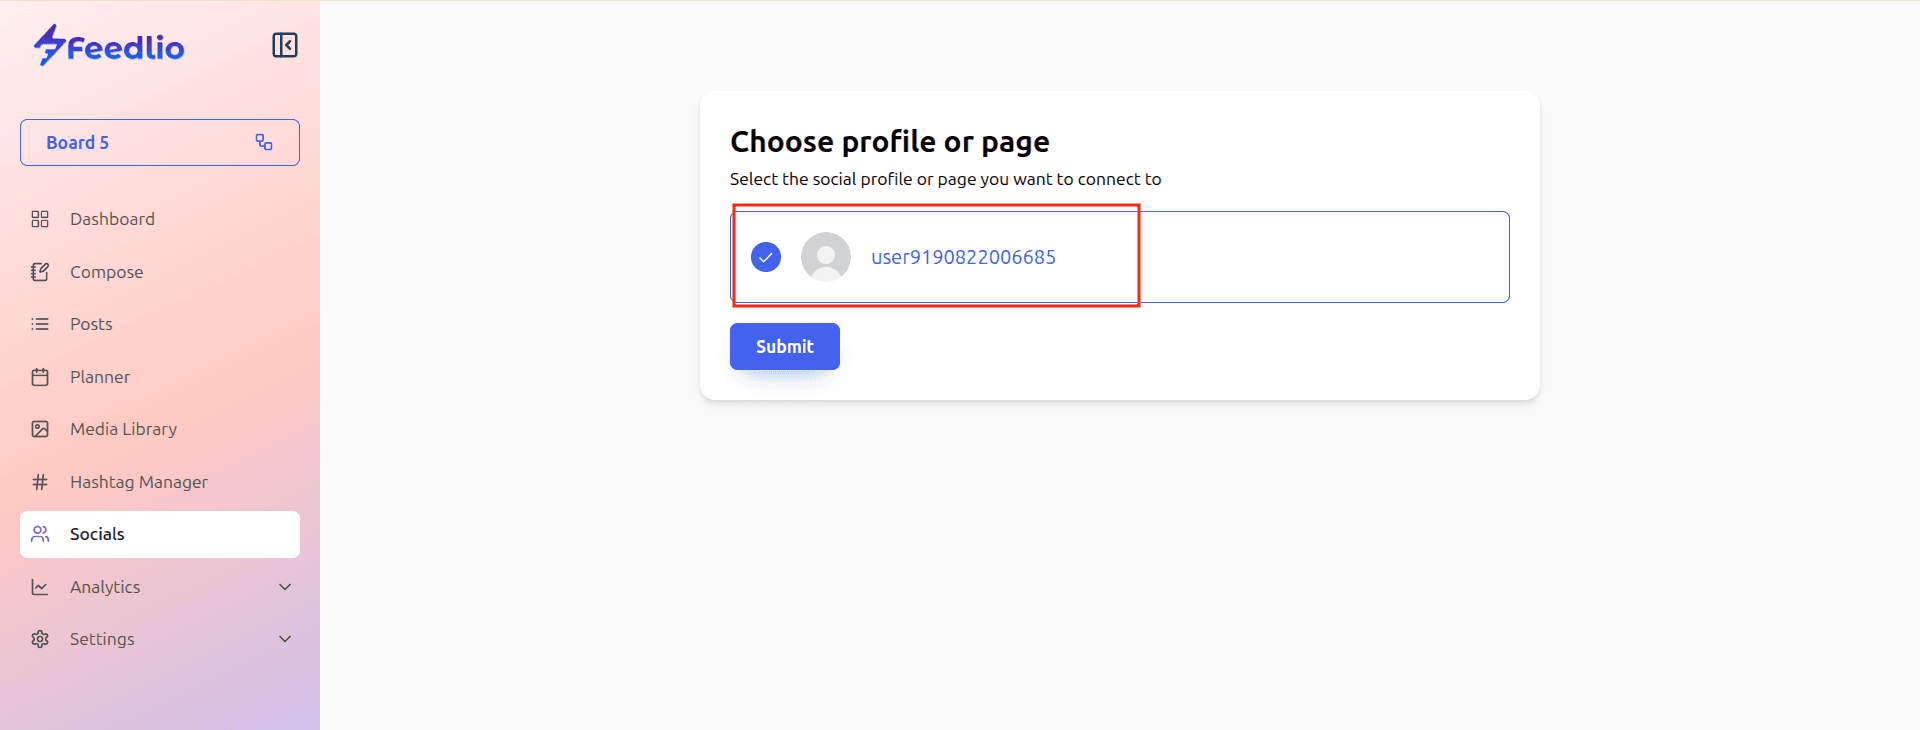Open the Socials menu item
This screenshot has width=1920, height=730.
click(x=97, y=534)
